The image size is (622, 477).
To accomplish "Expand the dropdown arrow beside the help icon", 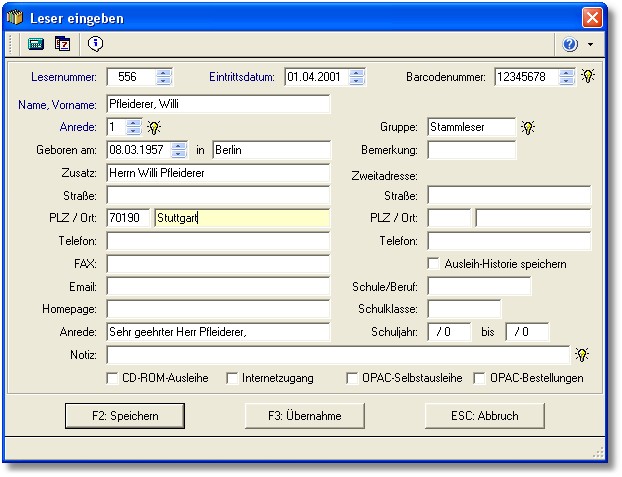I will (x=590, y=45).
